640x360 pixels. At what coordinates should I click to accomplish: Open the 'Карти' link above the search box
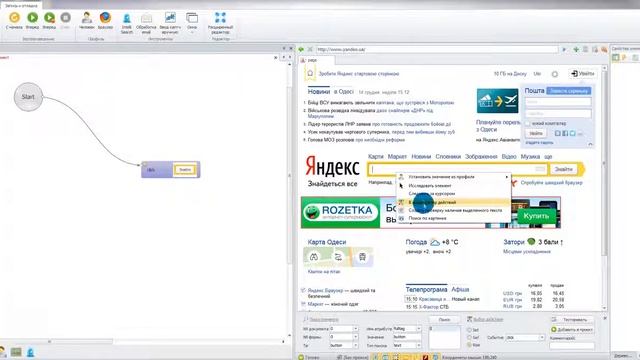click(x=376, y=157)
